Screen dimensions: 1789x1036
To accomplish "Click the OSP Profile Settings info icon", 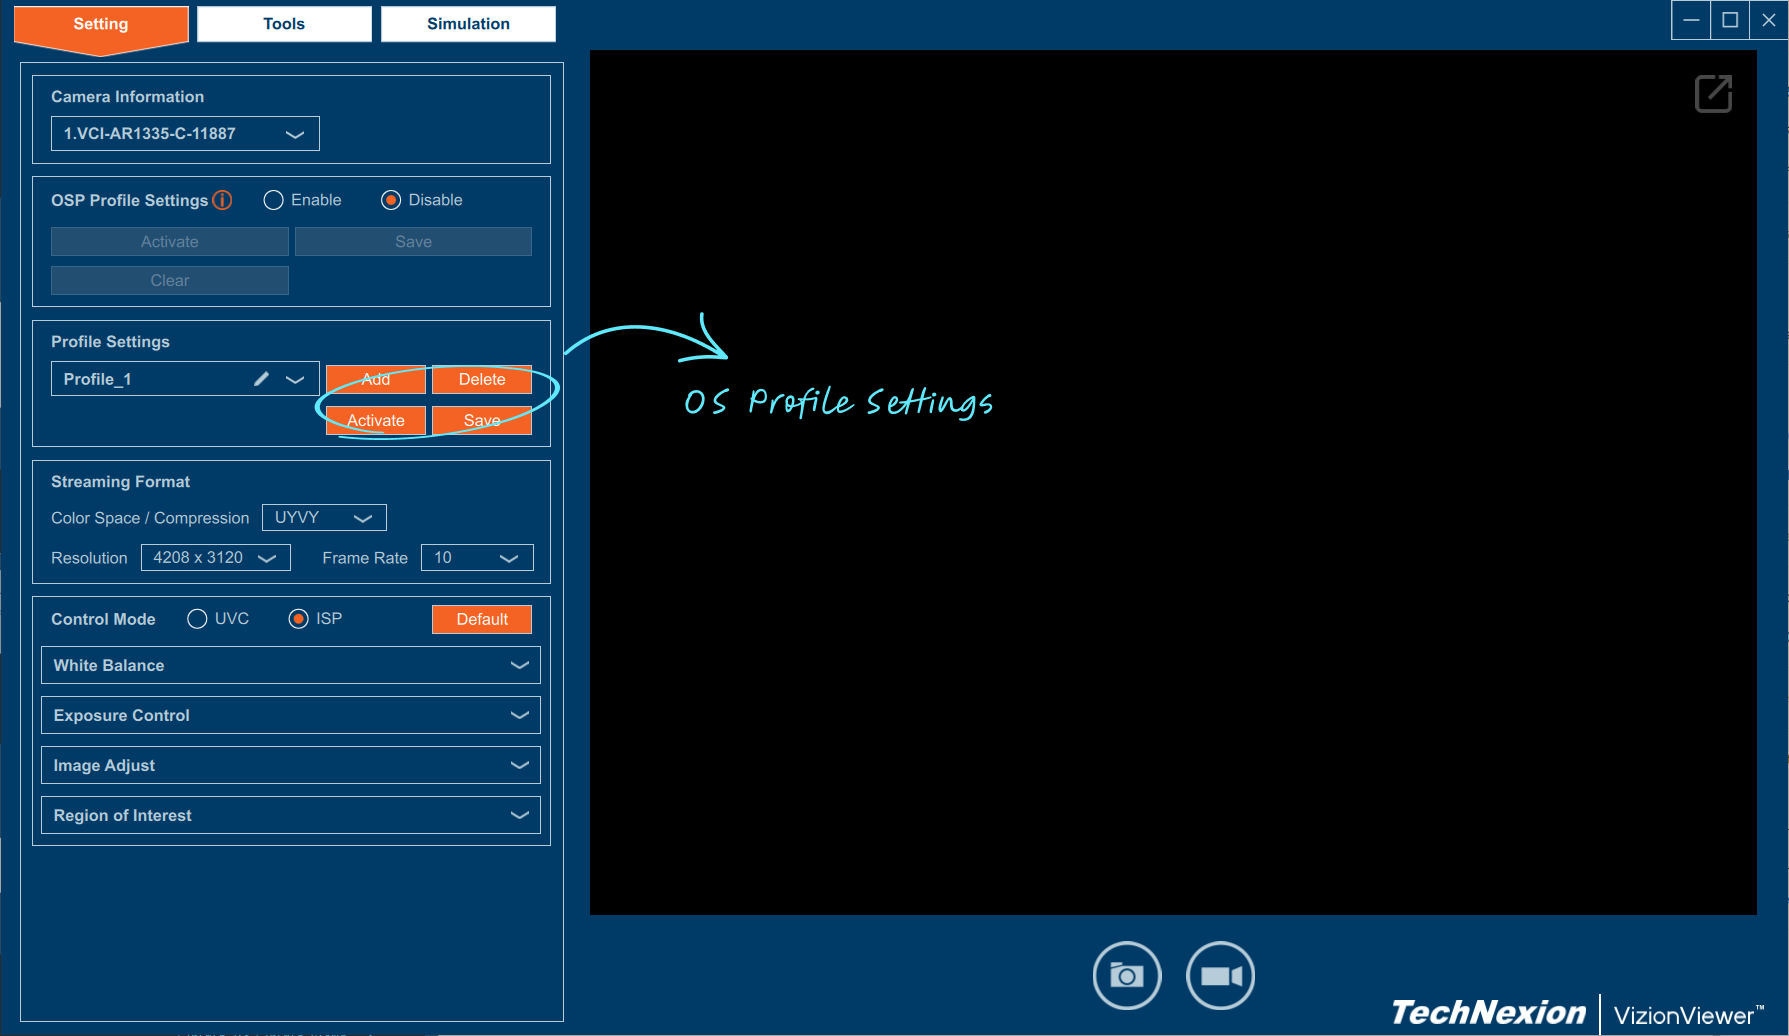I will tap(222, 200).
